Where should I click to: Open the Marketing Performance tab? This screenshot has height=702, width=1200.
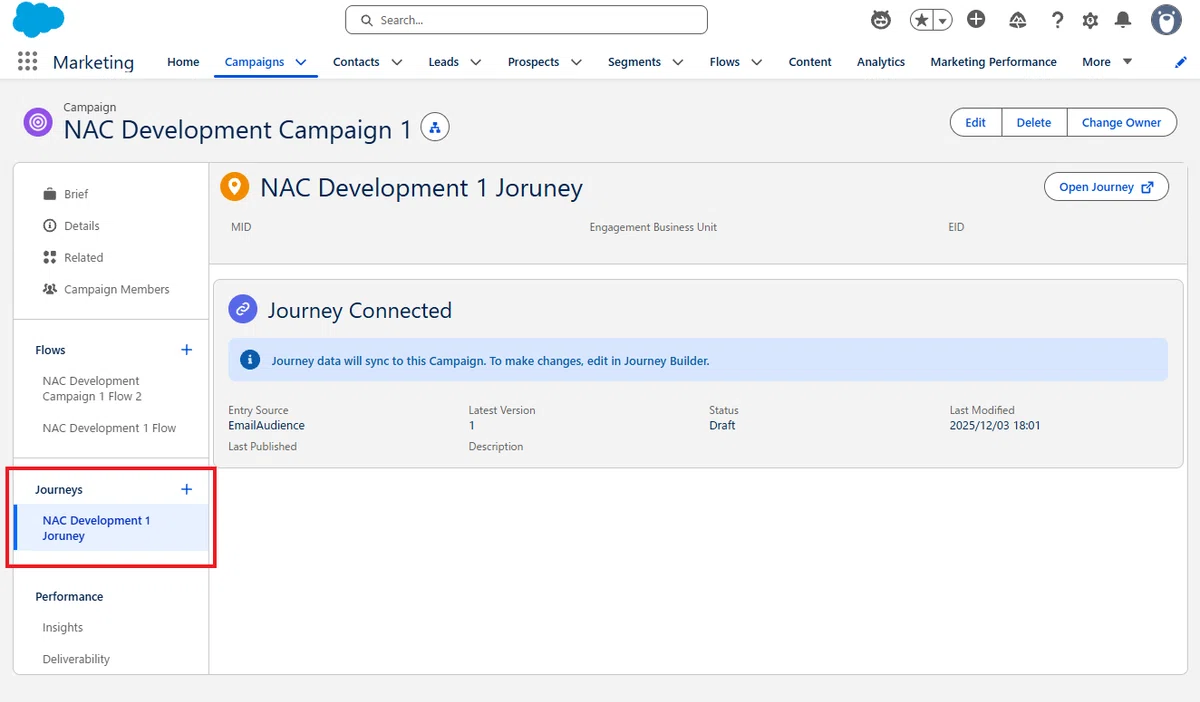[x=993, y=62]
